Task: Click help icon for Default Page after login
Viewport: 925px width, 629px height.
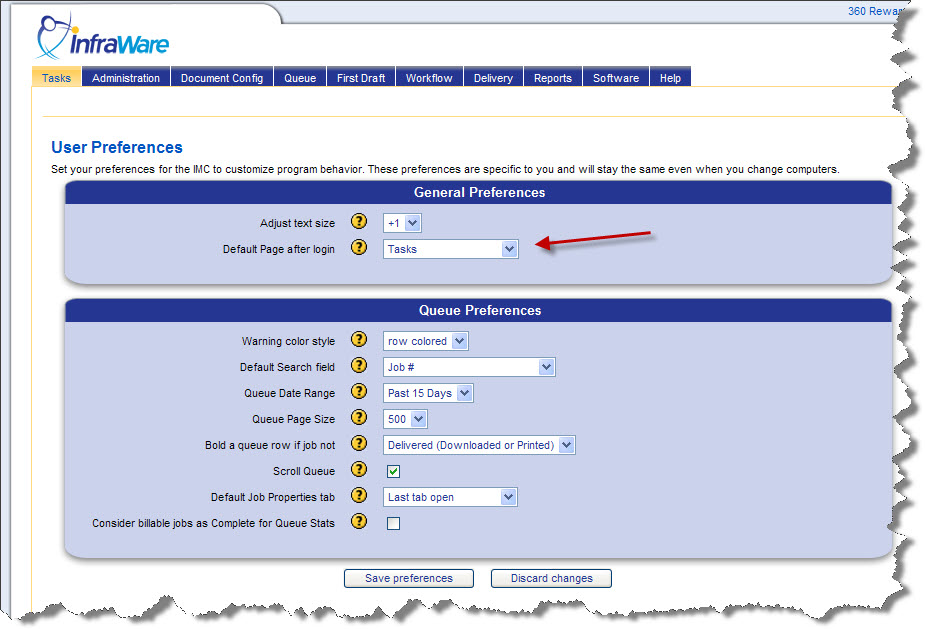Action: 359,248
